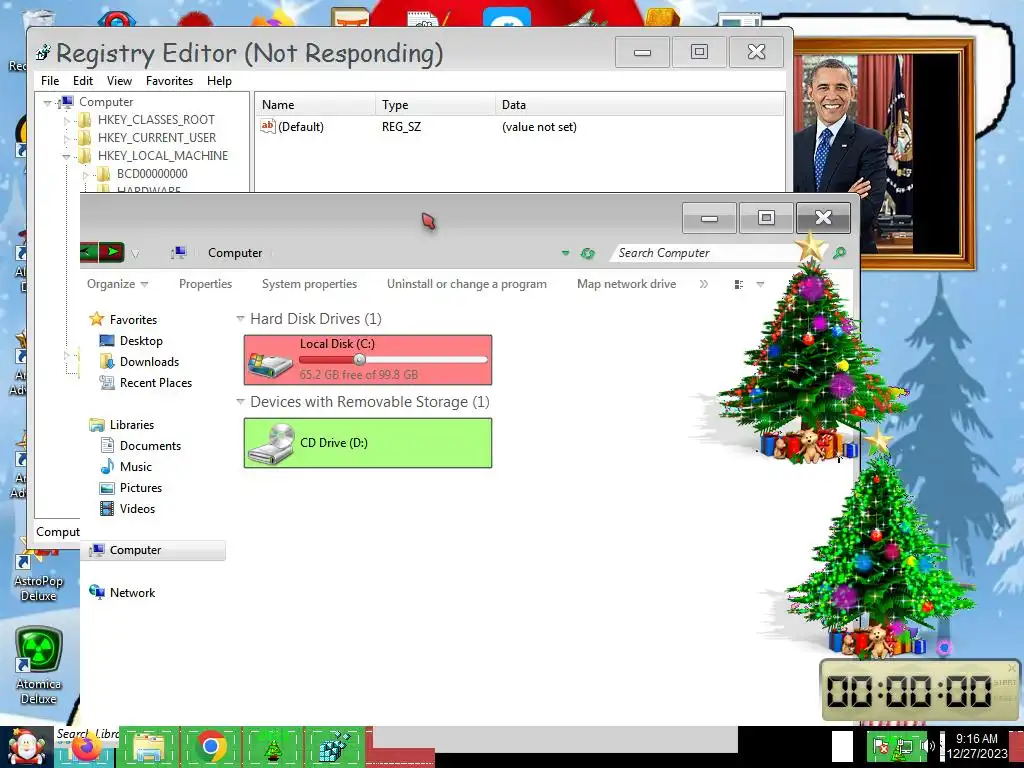Image resolution: width=1024 pixels, height=768 pixels.
Task: Switch to Registry Editor taskbar icon
Action: (x=335, y=747)
